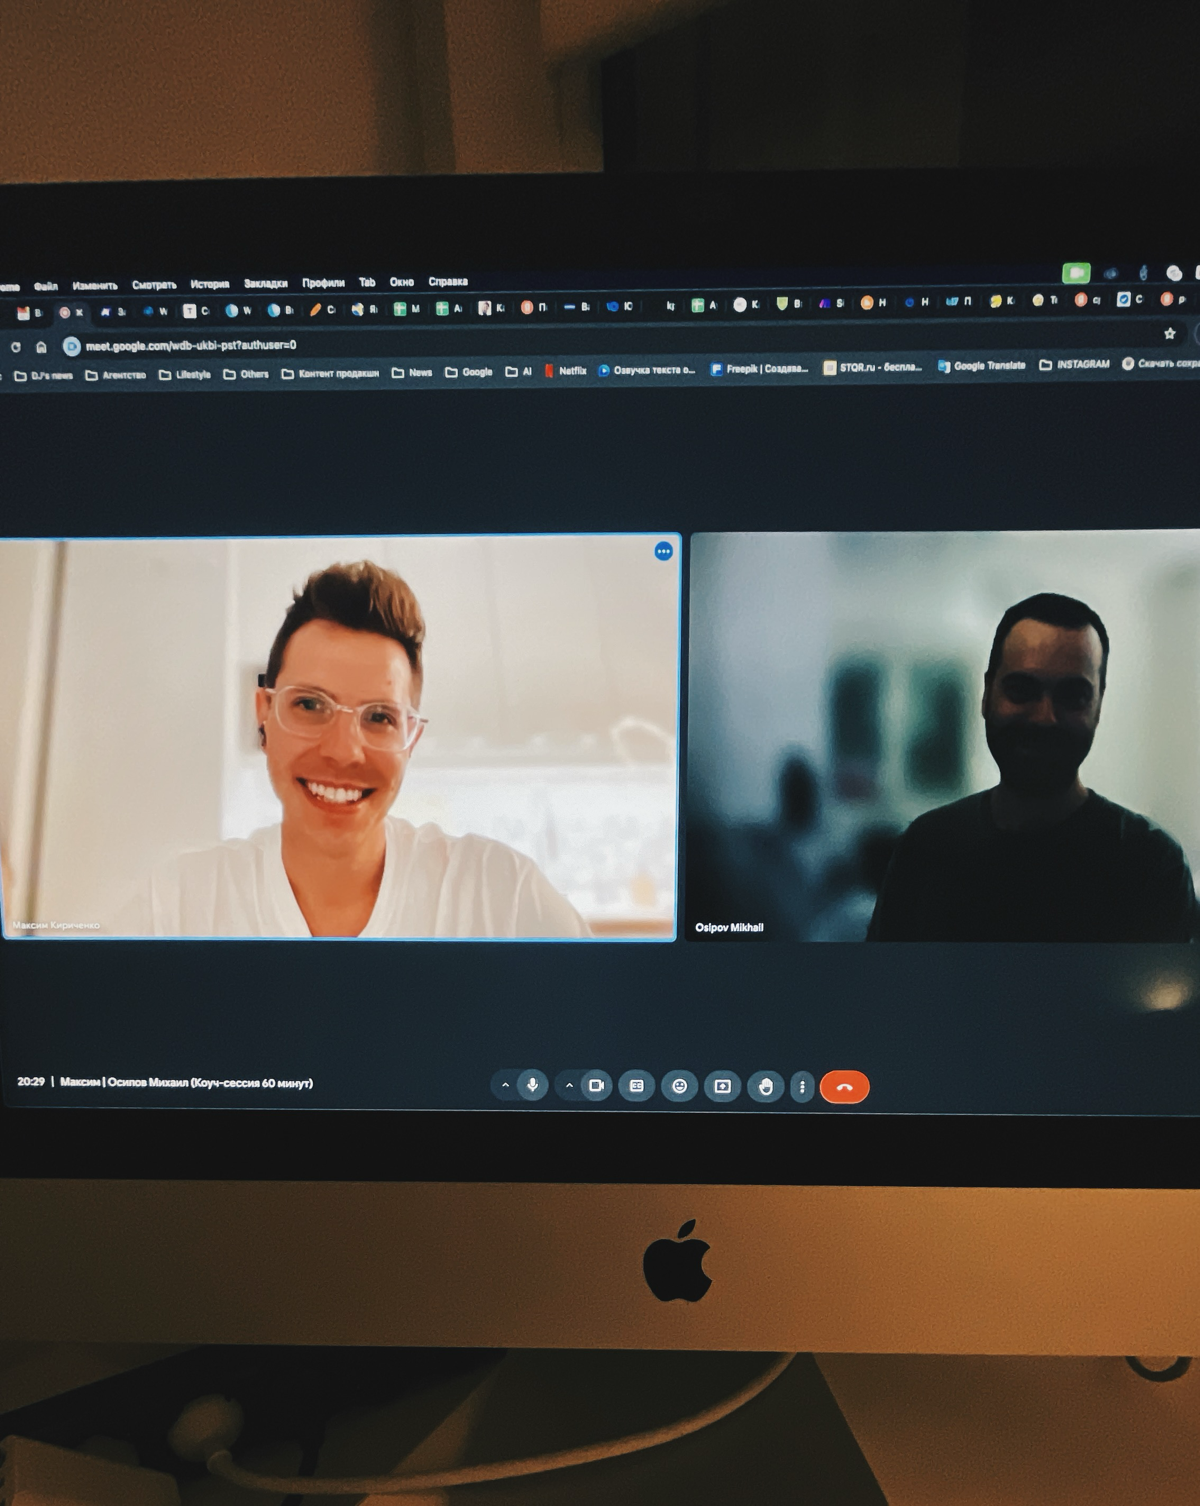
Task: Open the emoji reactions button
Action: (679, 1086)
